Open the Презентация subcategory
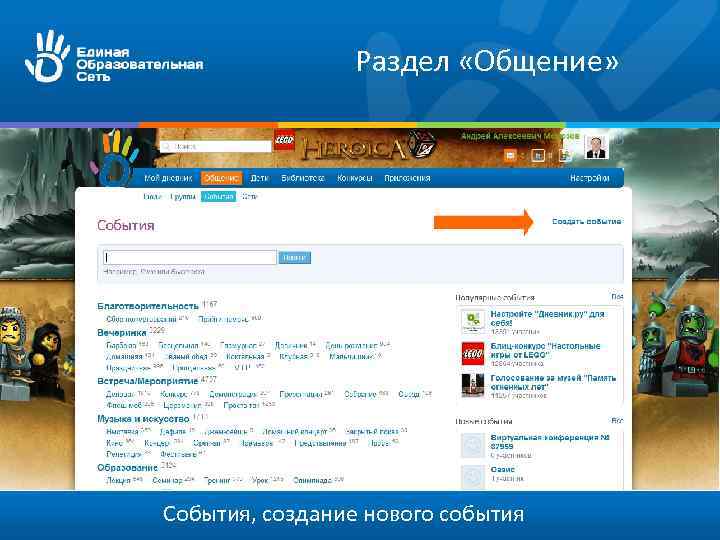 [x=301, y=394]
